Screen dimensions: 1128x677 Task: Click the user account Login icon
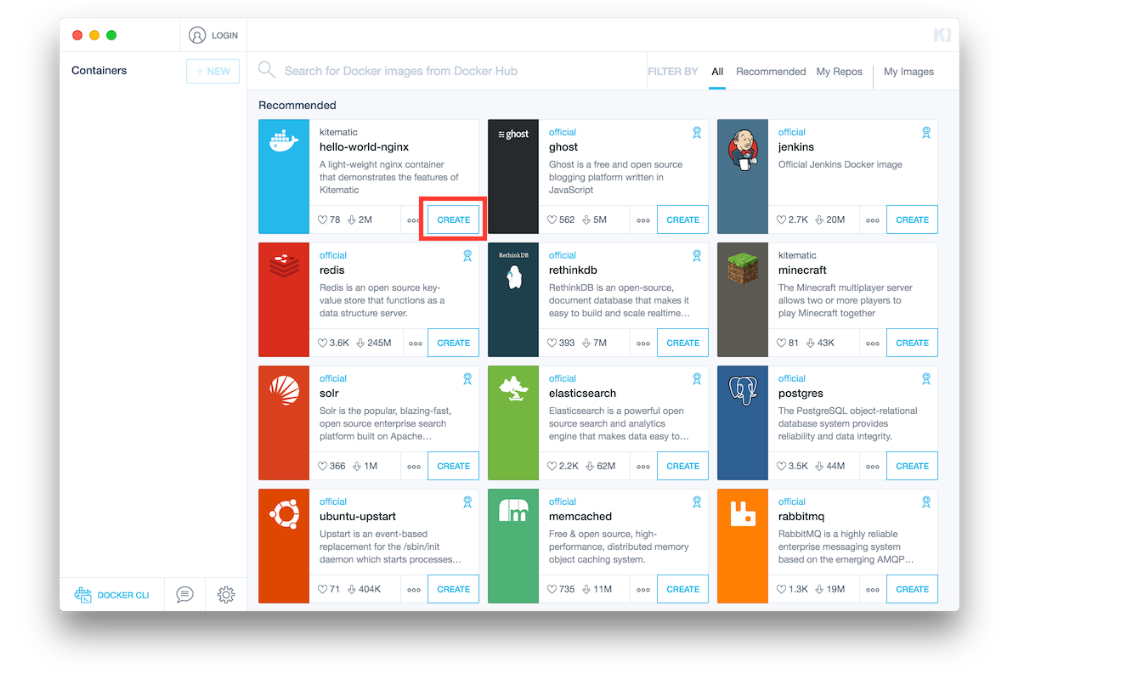[x=197, y=35]
